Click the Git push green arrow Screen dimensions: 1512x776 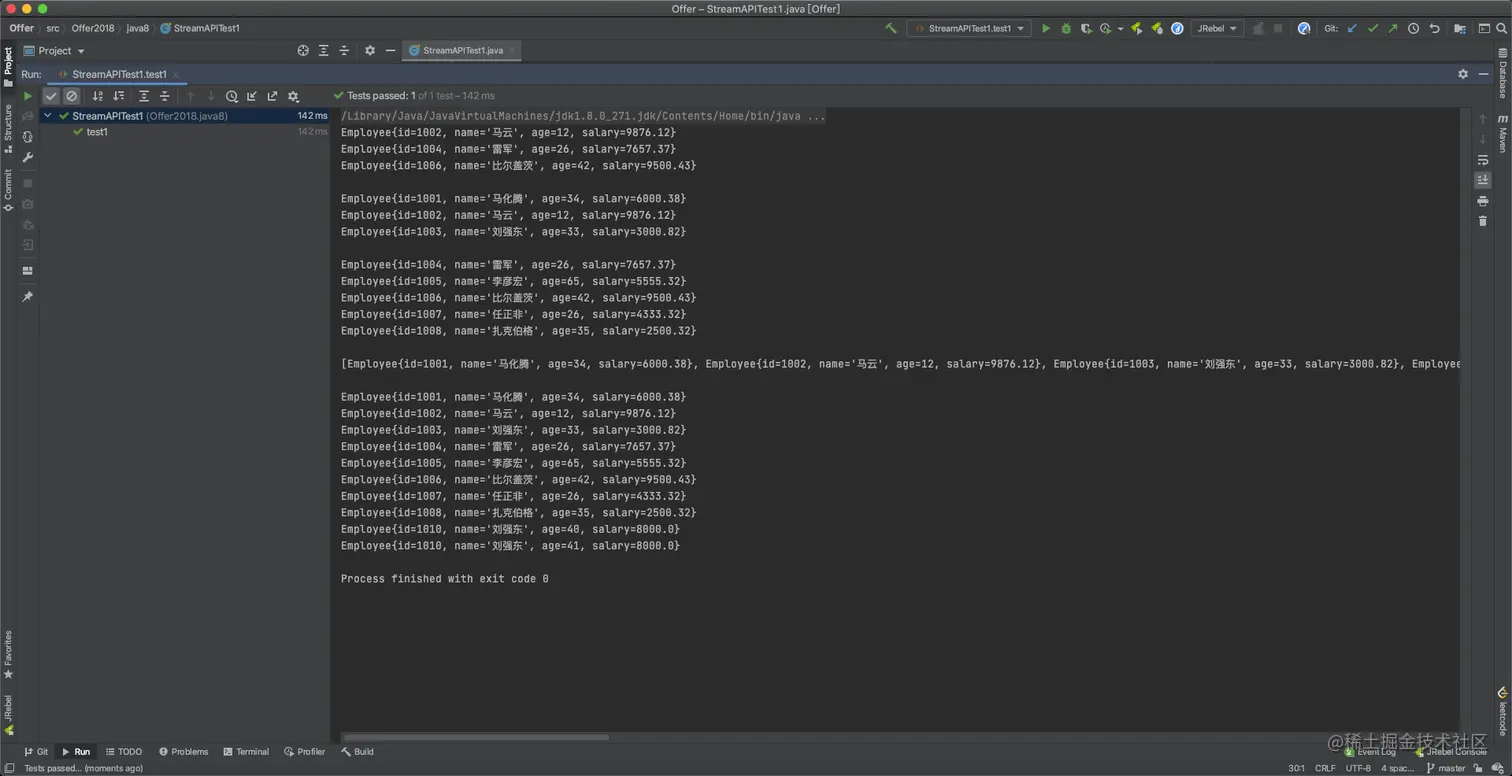click(1393, 29)
